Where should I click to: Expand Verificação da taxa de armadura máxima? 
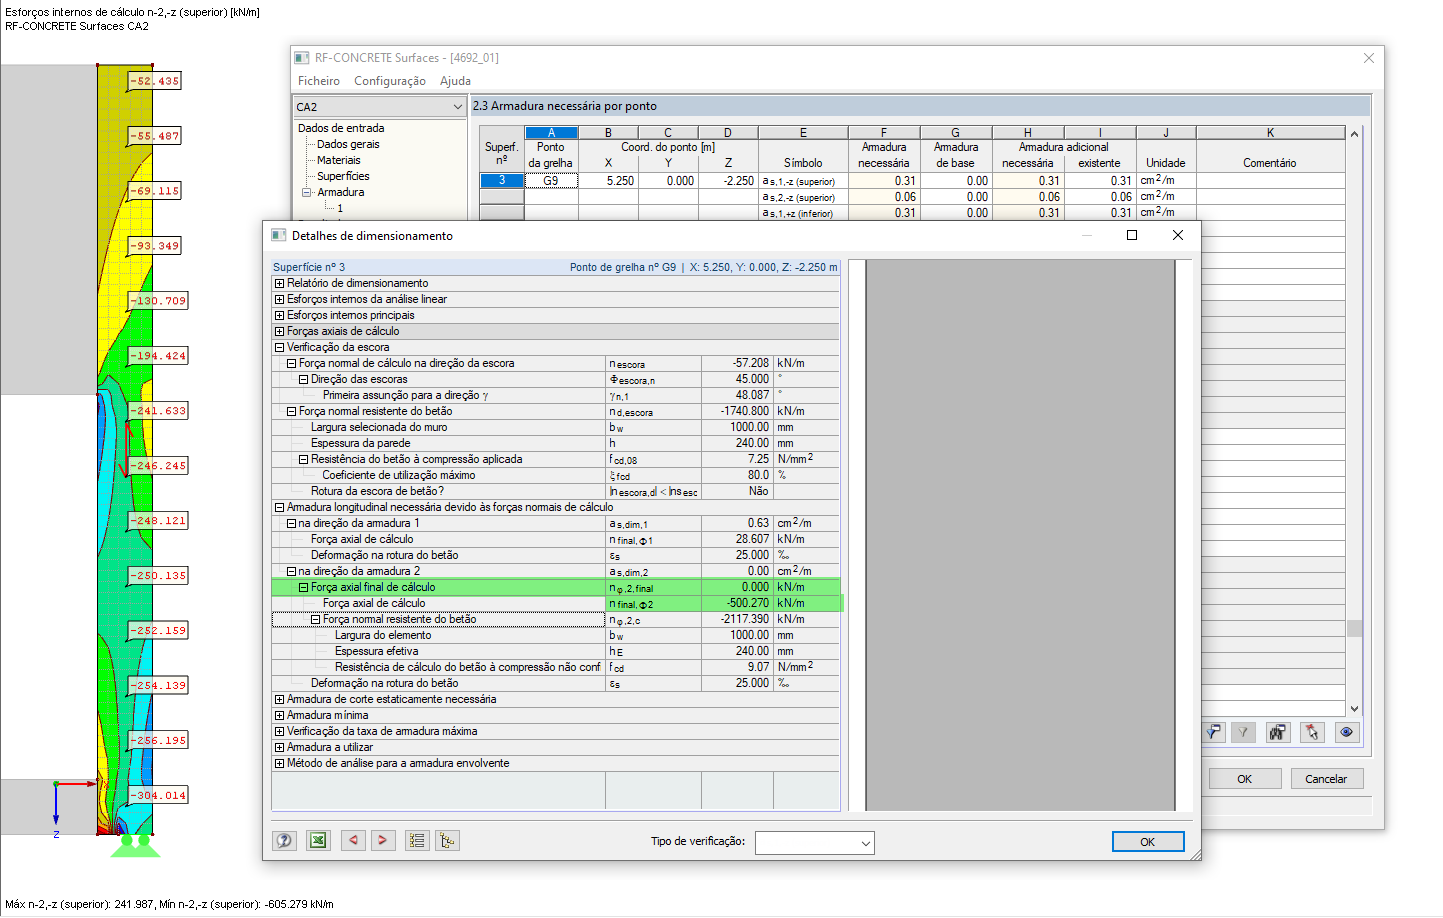[279, 731]
